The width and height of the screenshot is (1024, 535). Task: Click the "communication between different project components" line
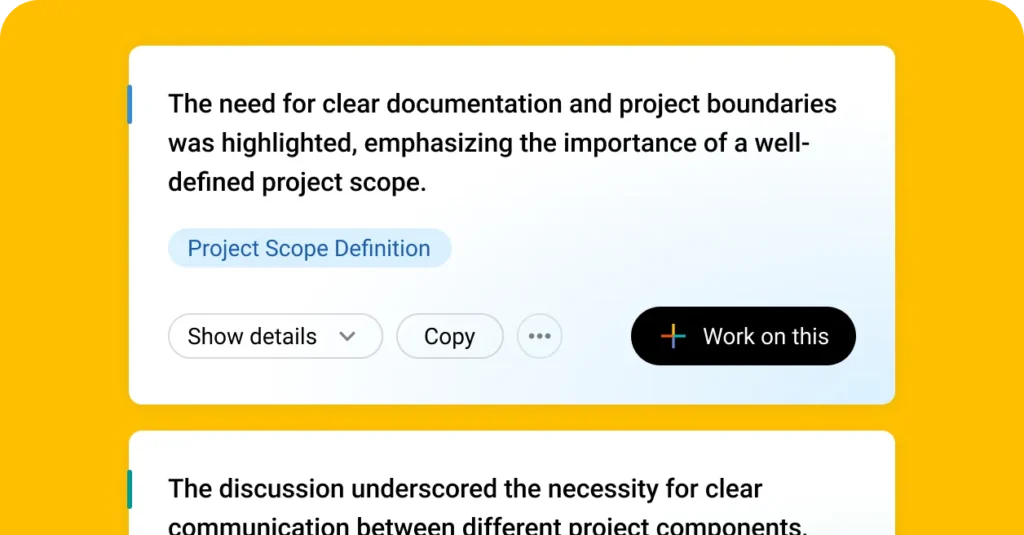(488, 527)
